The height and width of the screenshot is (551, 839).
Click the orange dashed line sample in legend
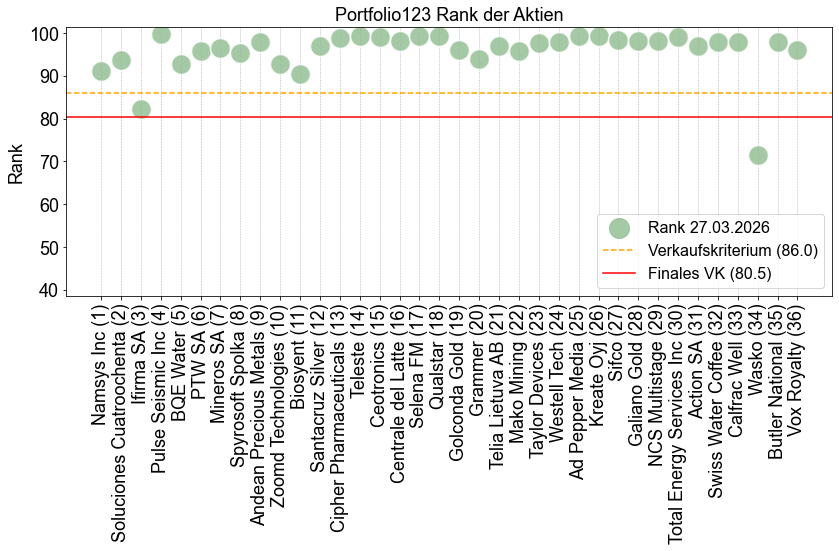click(619, 250)
